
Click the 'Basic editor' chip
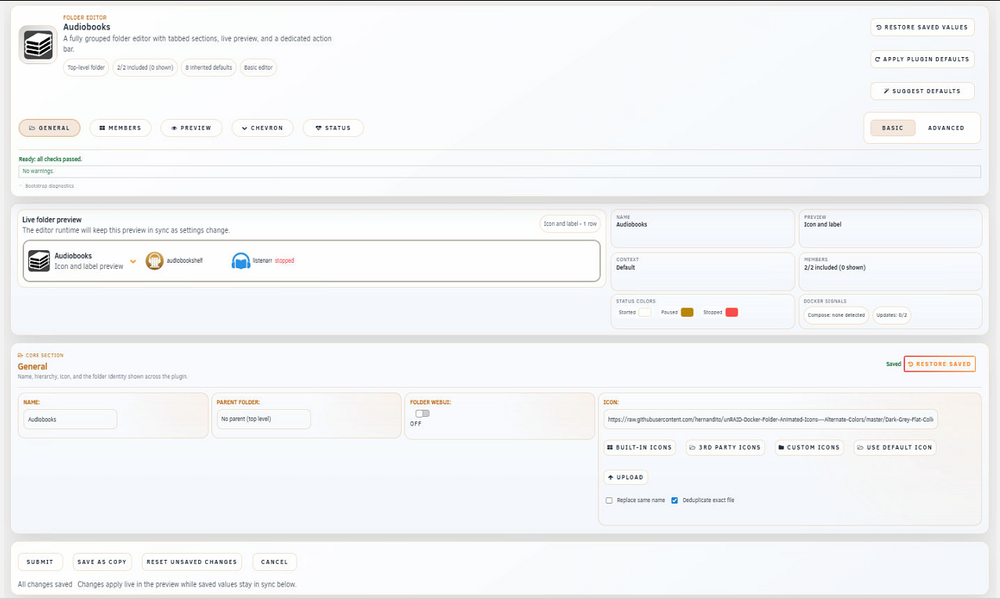tap(258, 68)
